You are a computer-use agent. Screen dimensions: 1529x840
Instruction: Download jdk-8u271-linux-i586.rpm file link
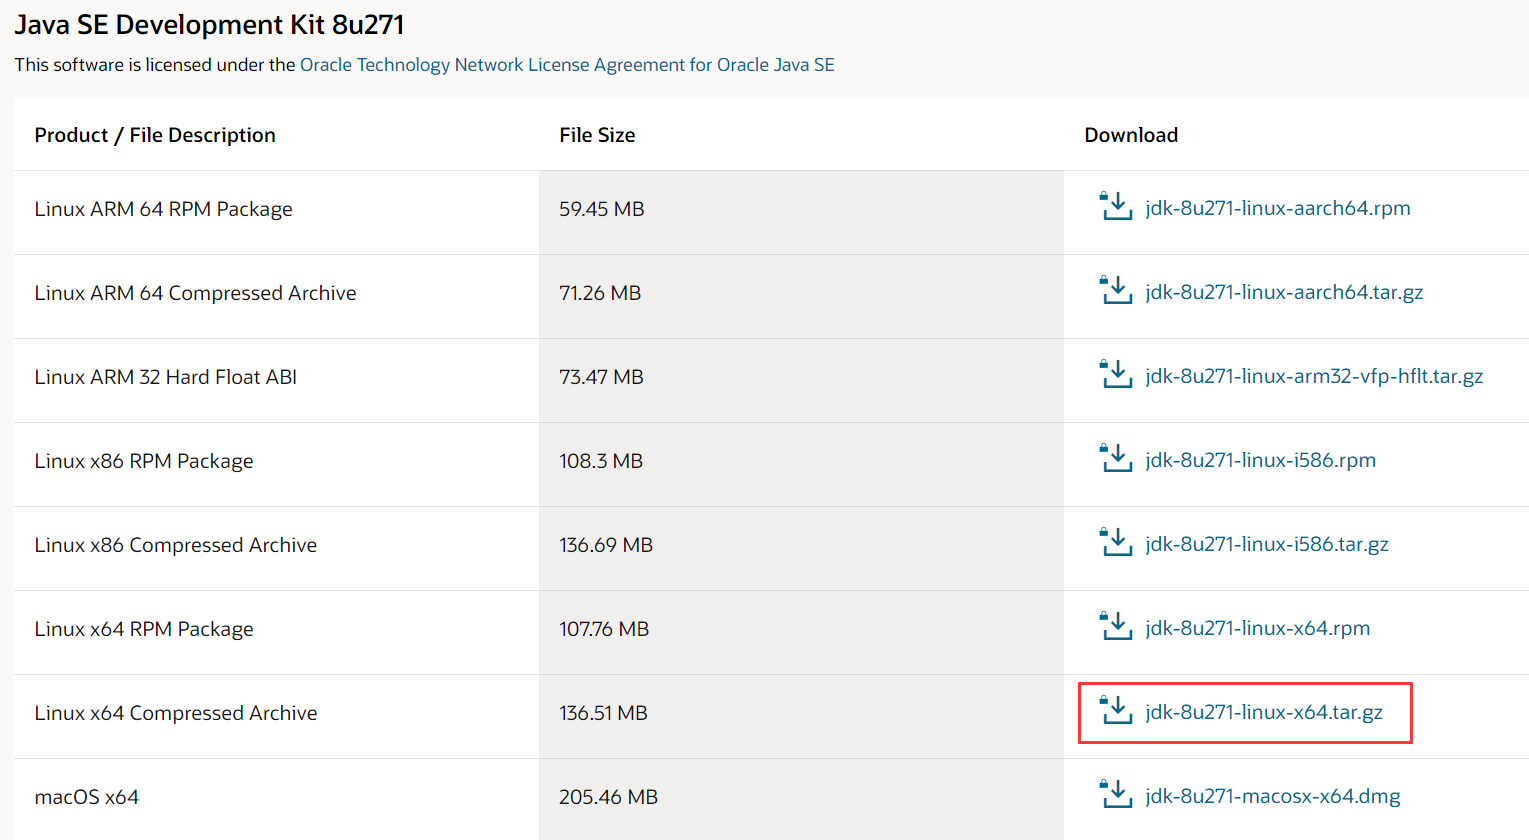(x=1260, y=460)
